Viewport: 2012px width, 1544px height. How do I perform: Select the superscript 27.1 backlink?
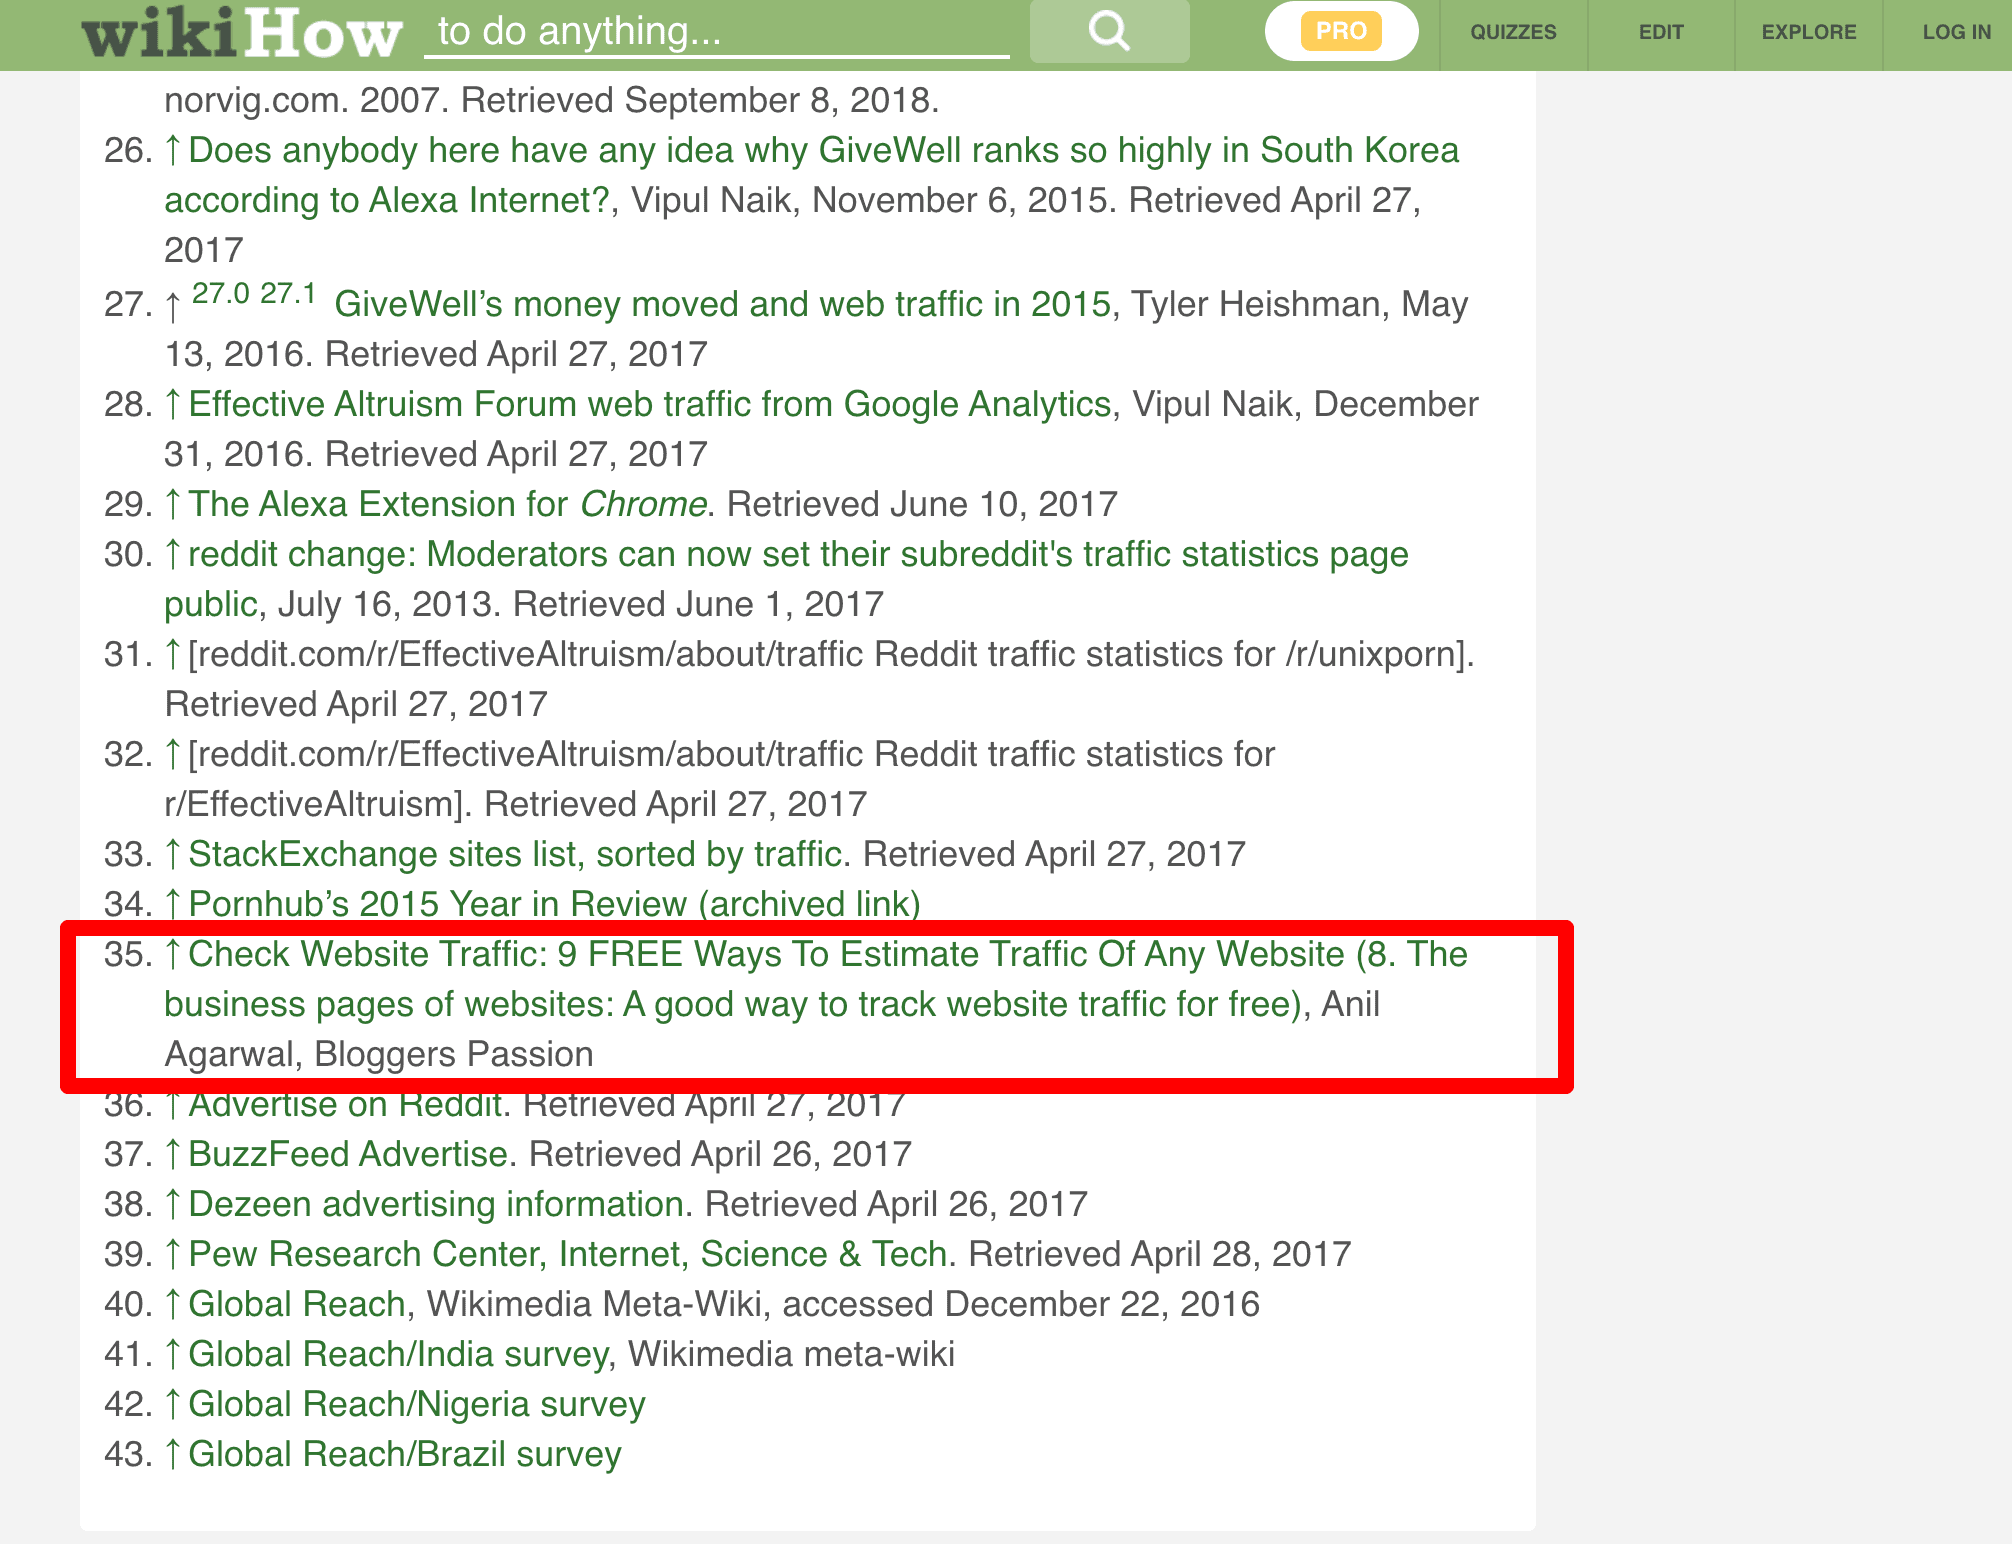point(288,295)
